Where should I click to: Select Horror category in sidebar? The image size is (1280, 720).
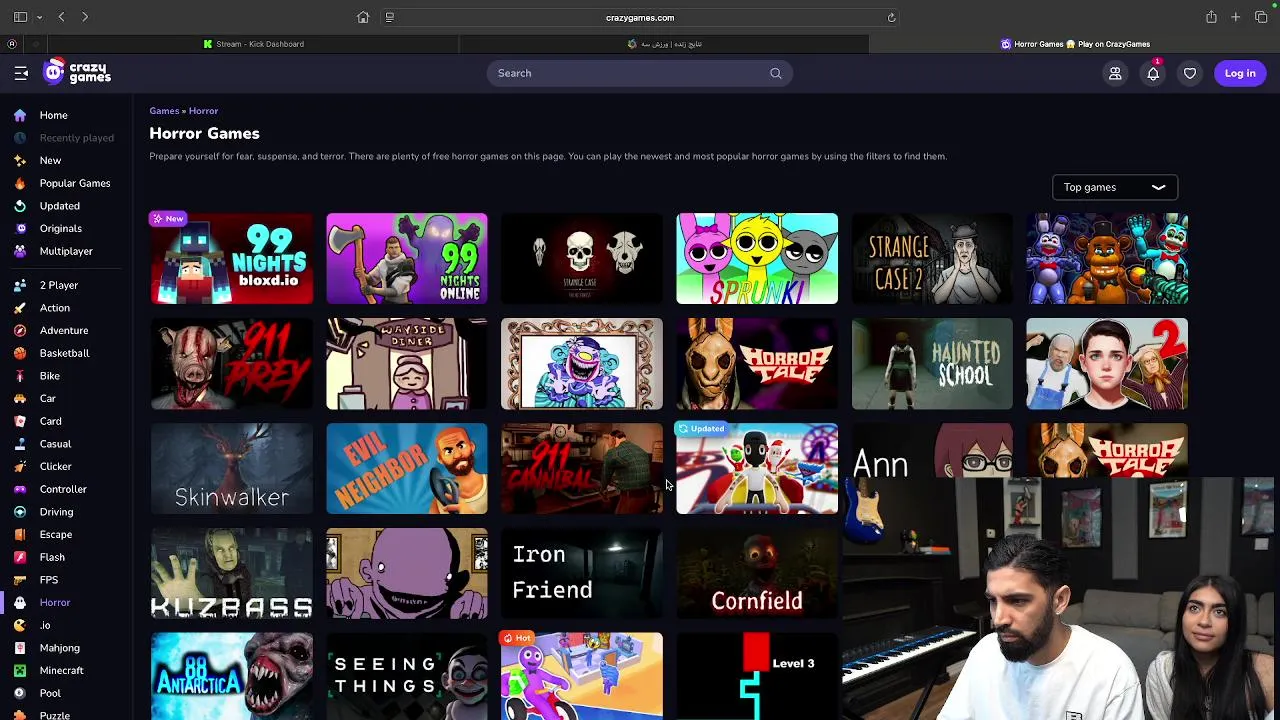click(55, 603)
